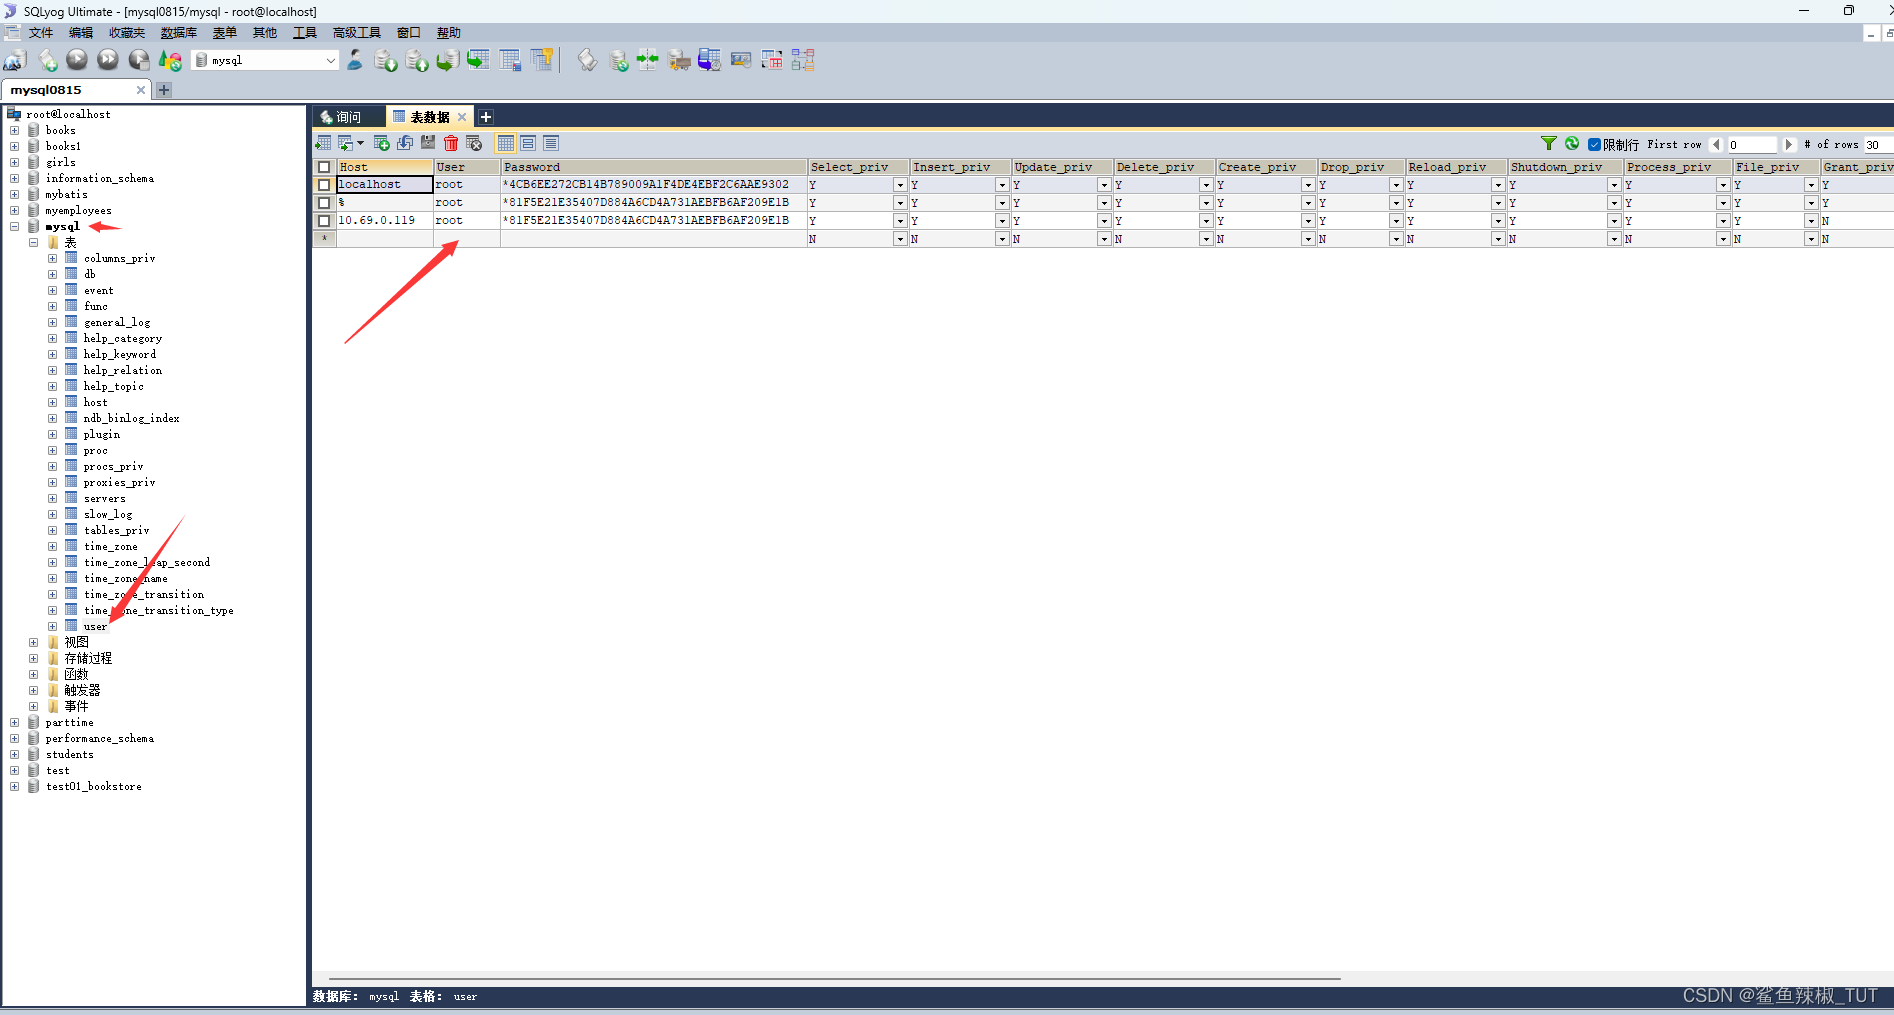Click the green refresh data icon
Image resolution: width=1894 pixels, height=1015 pixels.
1572,143
